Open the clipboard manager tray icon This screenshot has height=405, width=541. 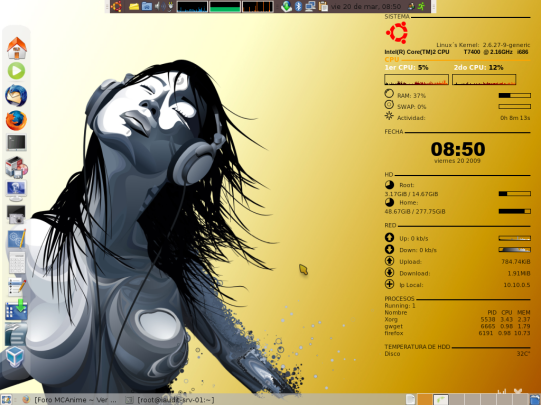click(323, 6)
